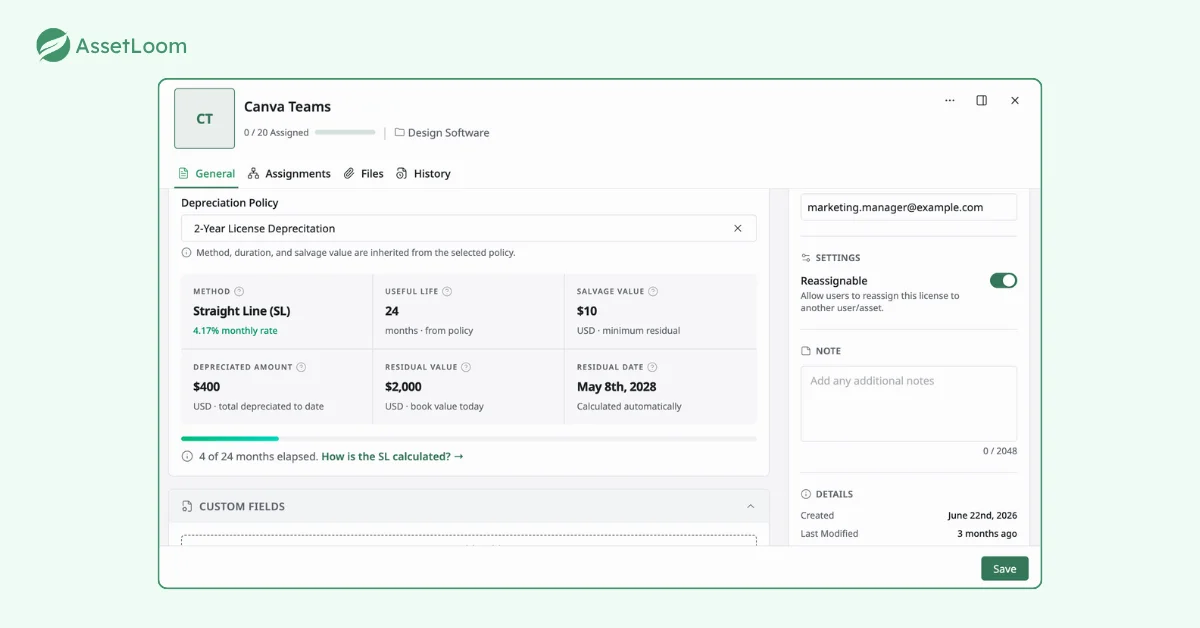The image size is (1200, 628).
Task: Show help for Residual Value
Action: click(466, 367)
